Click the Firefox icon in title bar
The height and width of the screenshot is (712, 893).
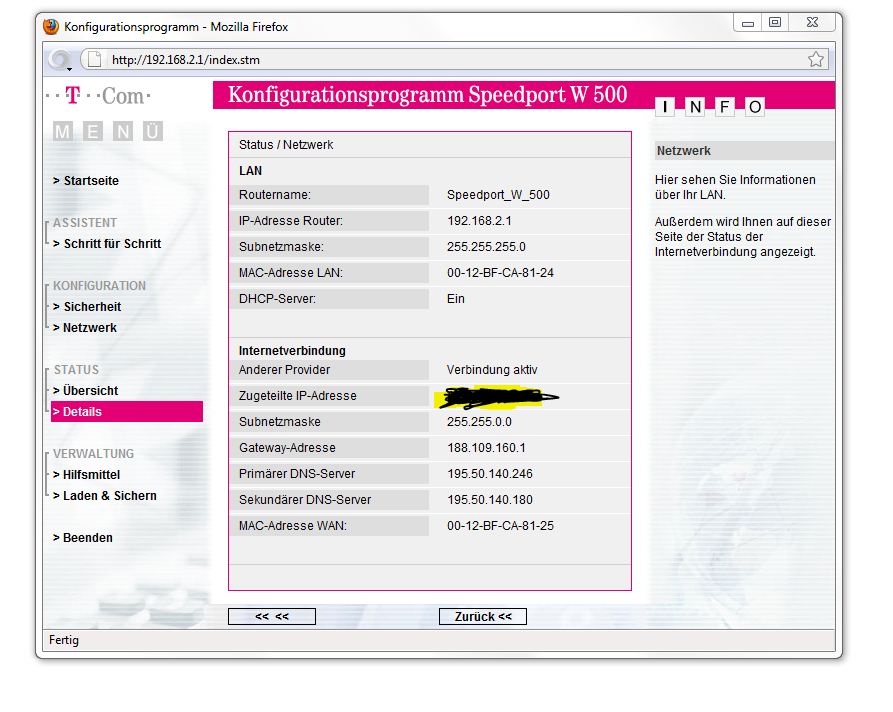[52, 27]
